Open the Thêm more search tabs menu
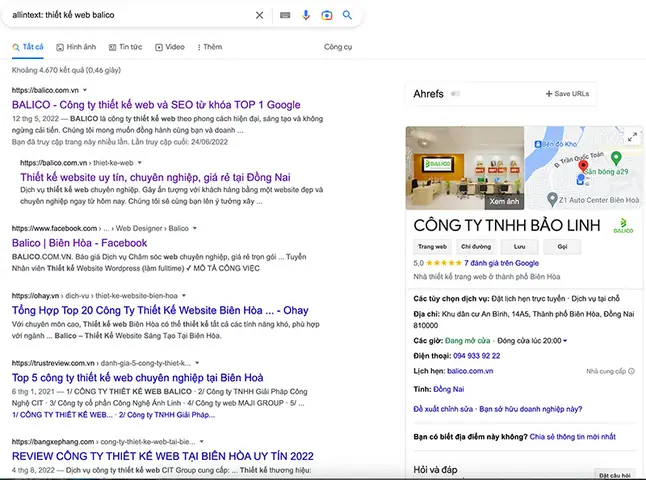646x480 pixels. (x=210, y=47)
